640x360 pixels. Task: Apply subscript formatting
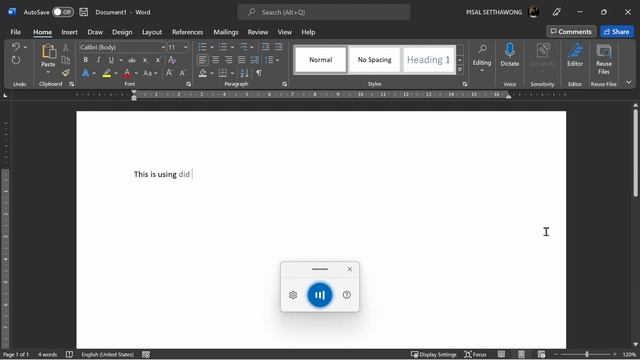(x=145, y=60)
